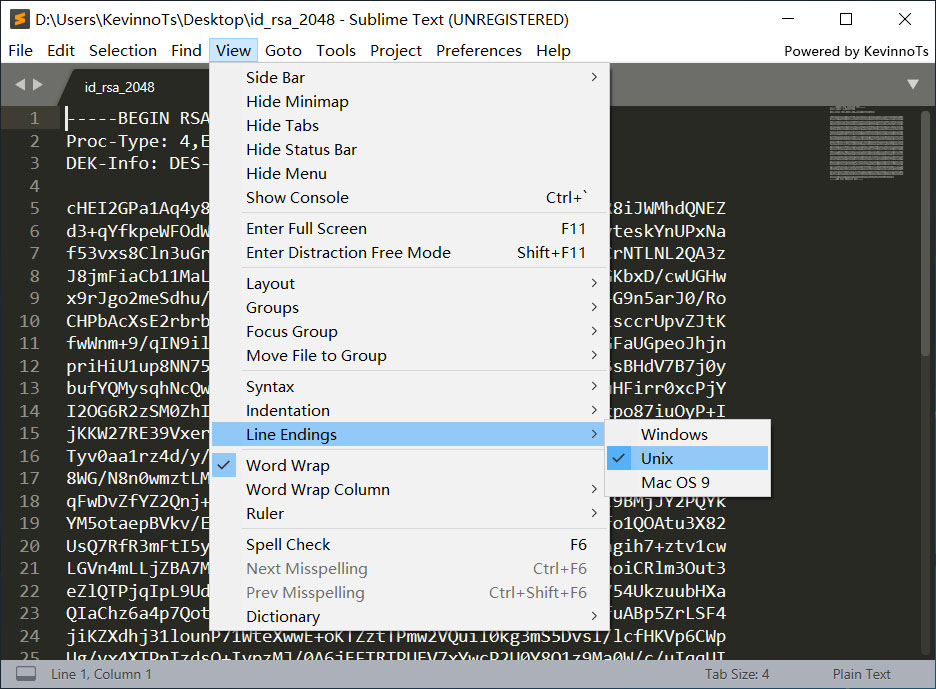The width and height of the screenshot is (936, 689).
Task: Select Mac OS 9 line endings
Action: pos(687,482)
